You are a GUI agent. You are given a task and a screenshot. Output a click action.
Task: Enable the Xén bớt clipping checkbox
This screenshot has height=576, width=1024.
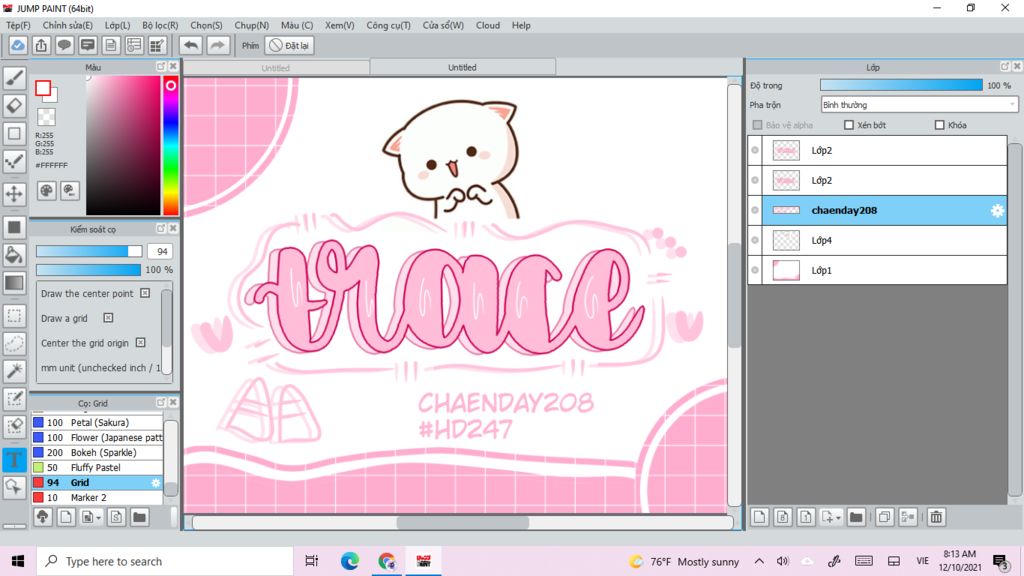click(849, 125)
